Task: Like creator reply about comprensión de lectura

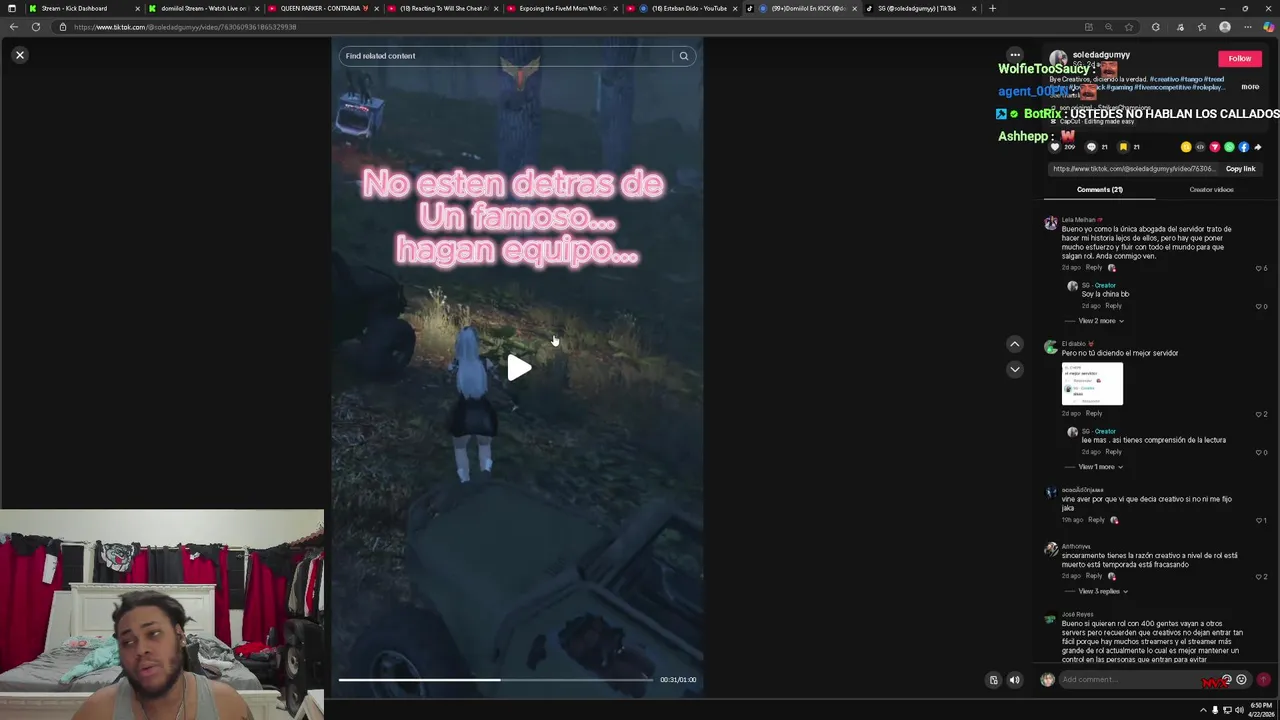Action: (1259, 452)
